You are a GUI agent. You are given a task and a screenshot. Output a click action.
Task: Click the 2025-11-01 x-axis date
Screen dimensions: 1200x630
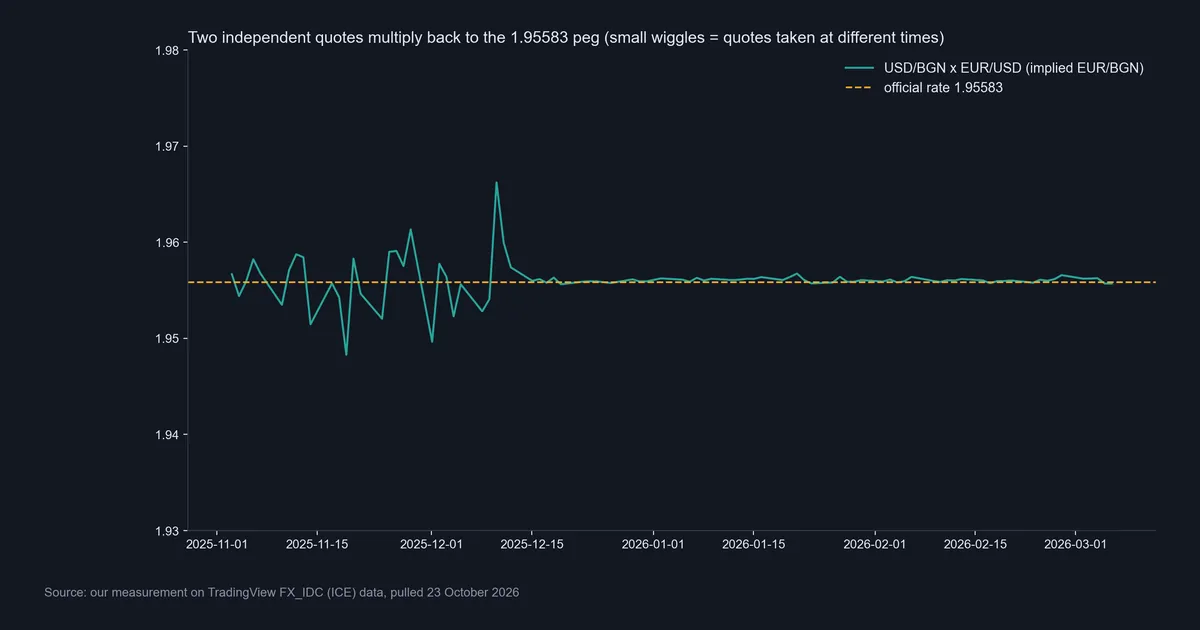point(217,545)
